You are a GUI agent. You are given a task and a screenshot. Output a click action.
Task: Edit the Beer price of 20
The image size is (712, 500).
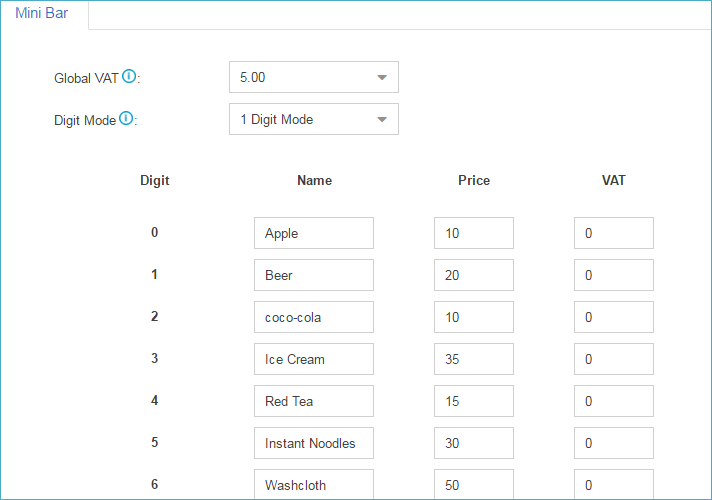click(473, 275)
